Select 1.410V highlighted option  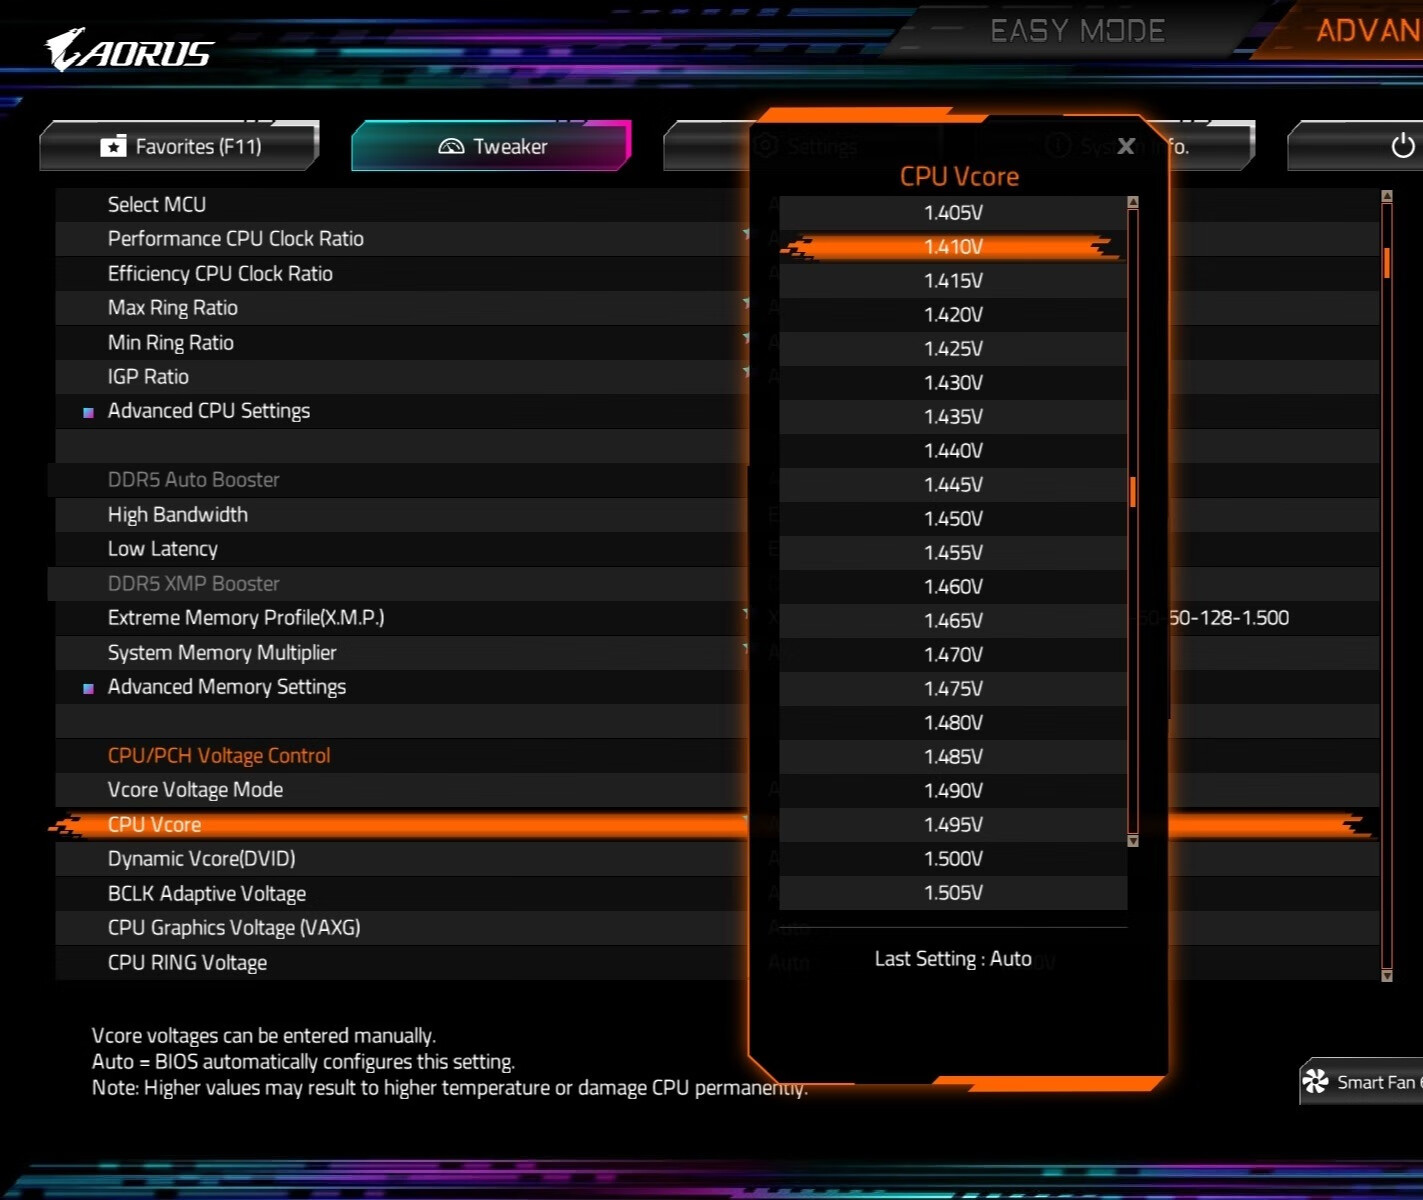pyautogui.click(x=953, y=246)
